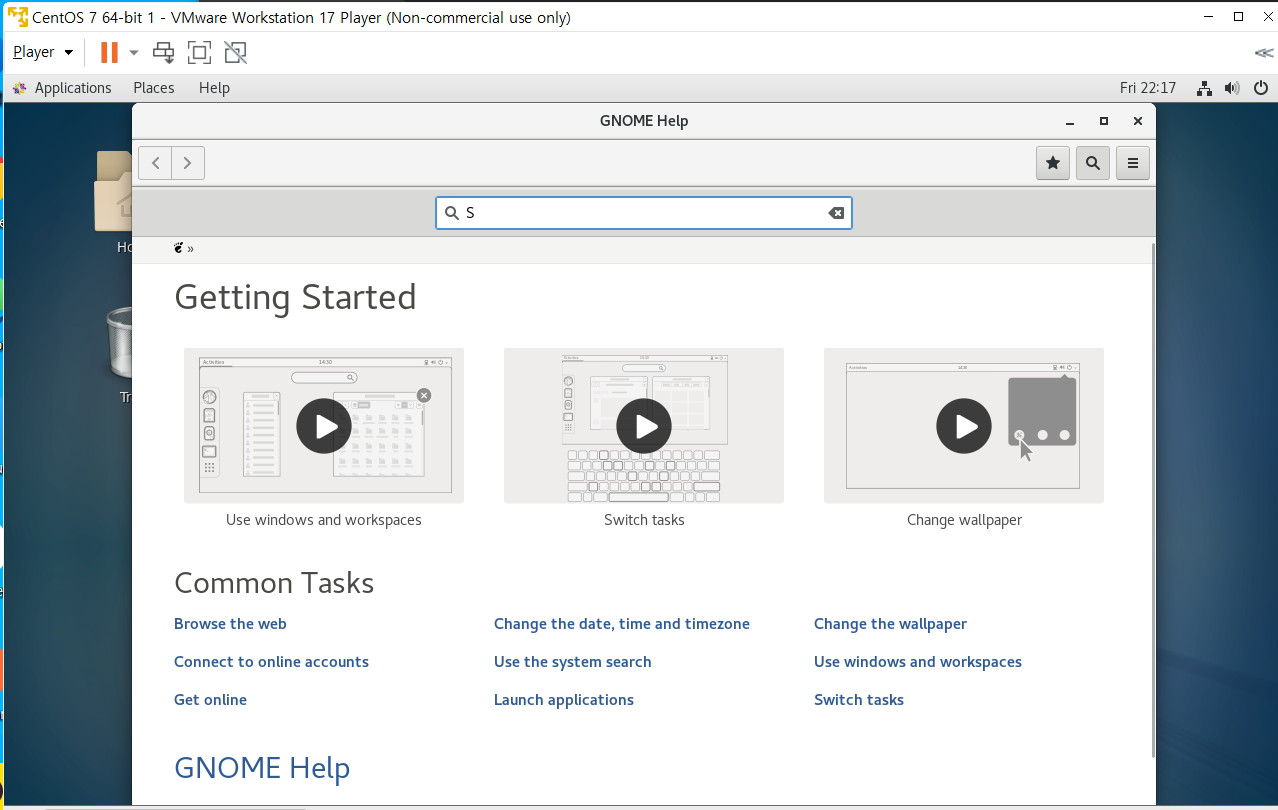1278x810 pixels.
Task: Open Use windows and workspaces link in Common Tasks
Action: [918, 662]
